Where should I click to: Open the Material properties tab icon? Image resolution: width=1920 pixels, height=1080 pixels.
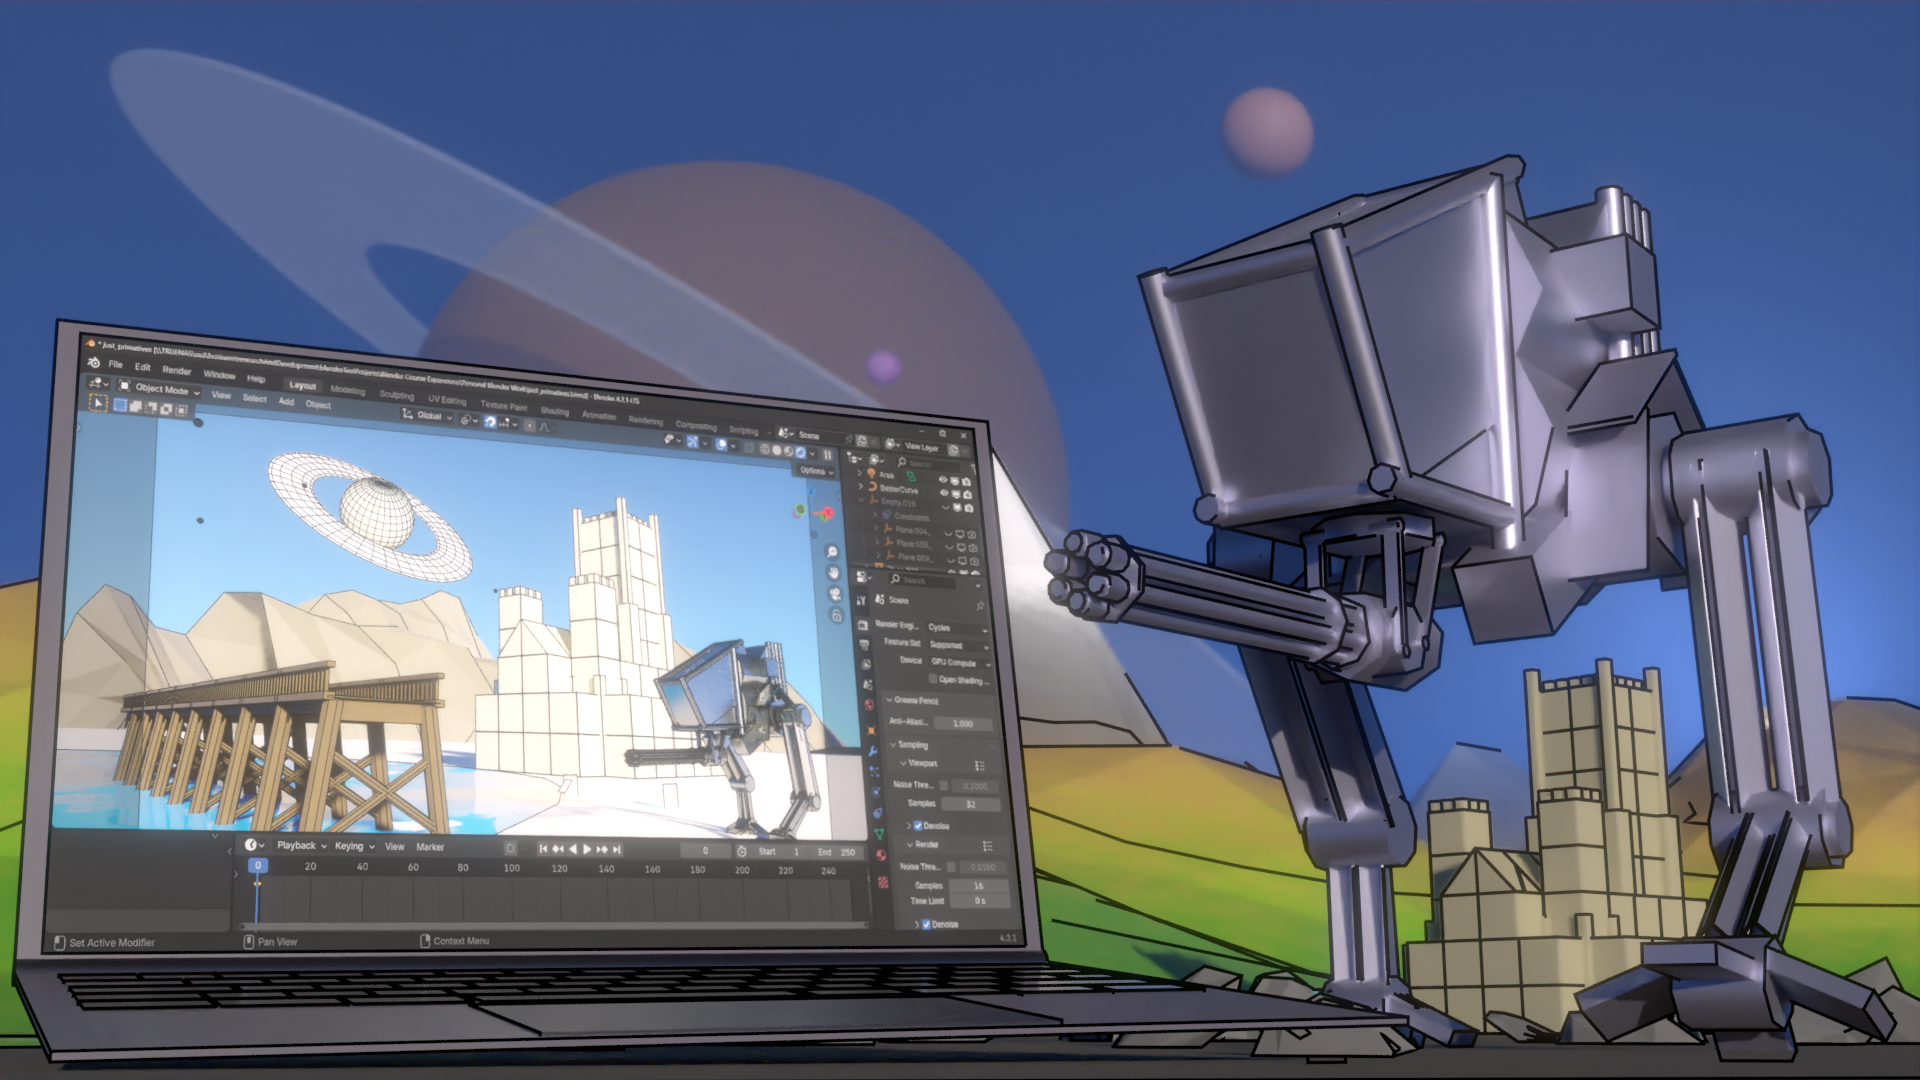tap(881, 855)
